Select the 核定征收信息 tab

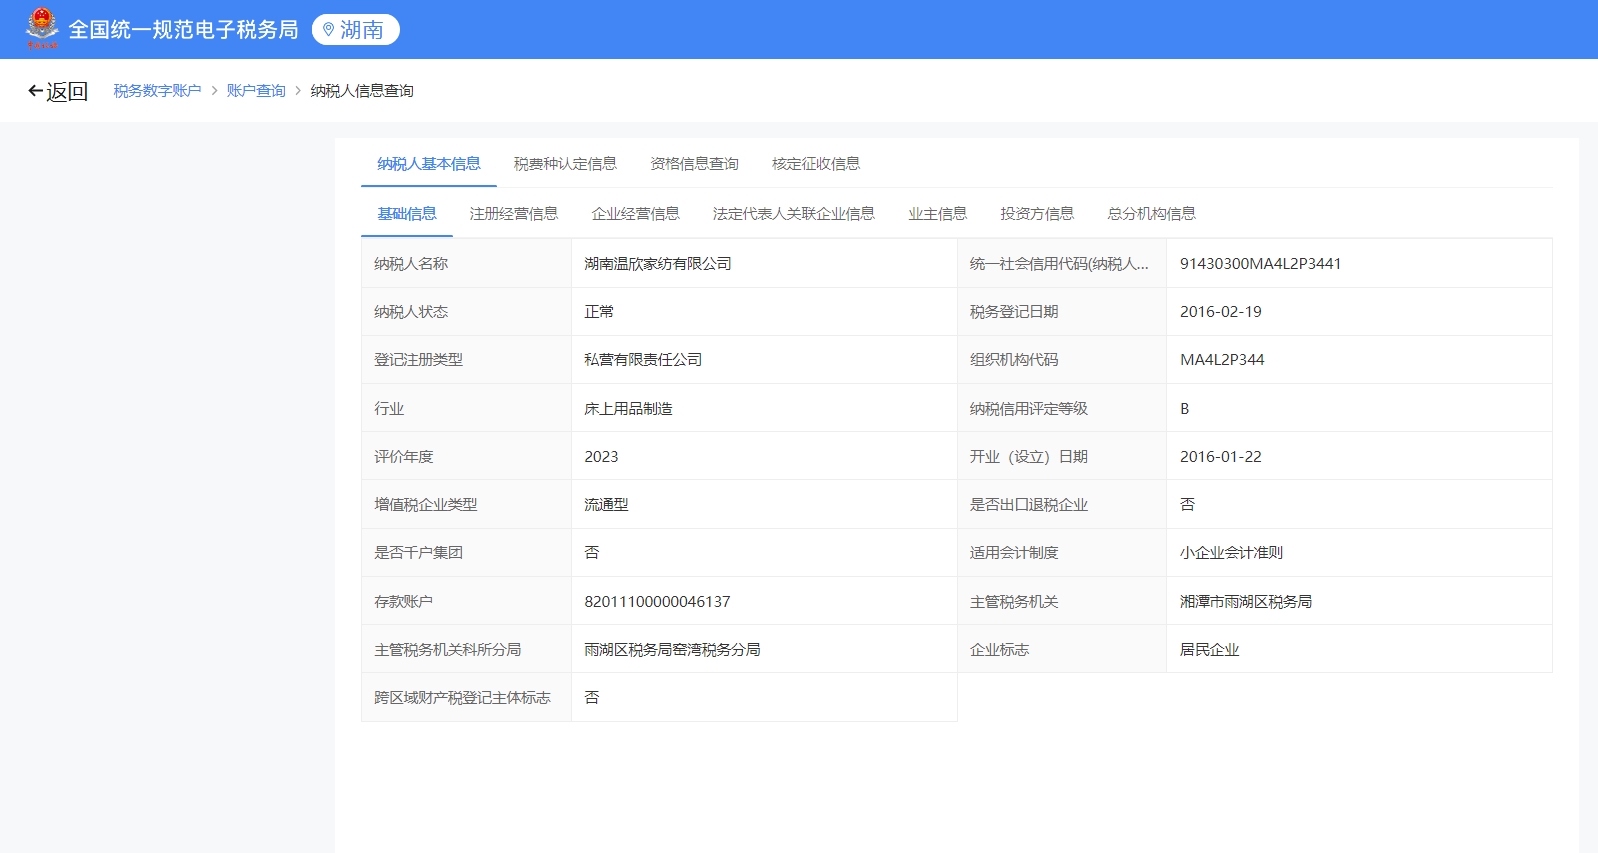[816, 164]
